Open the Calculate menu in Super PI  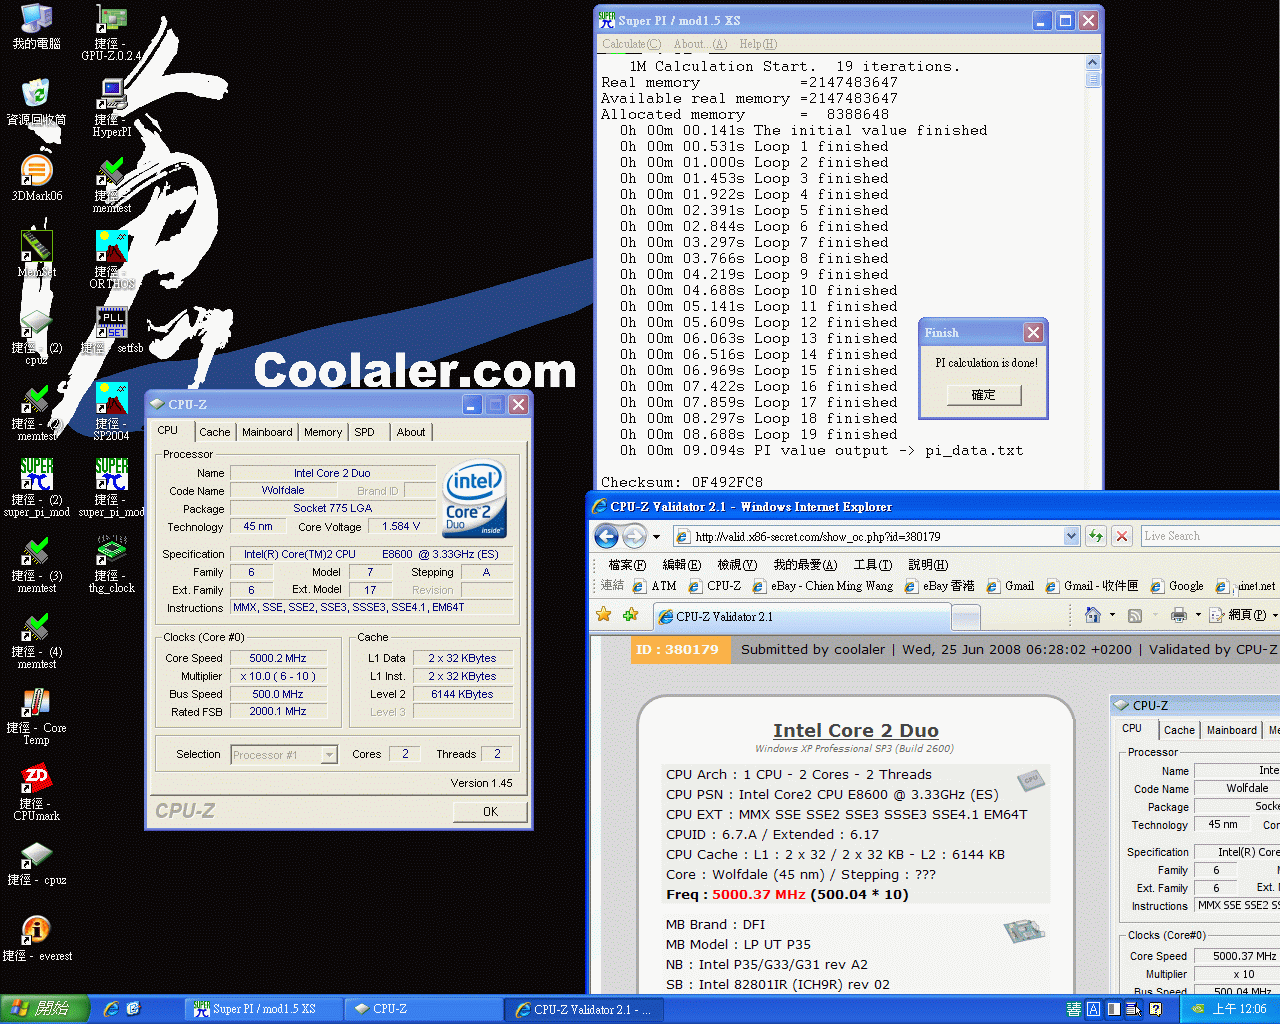(631, 44)
